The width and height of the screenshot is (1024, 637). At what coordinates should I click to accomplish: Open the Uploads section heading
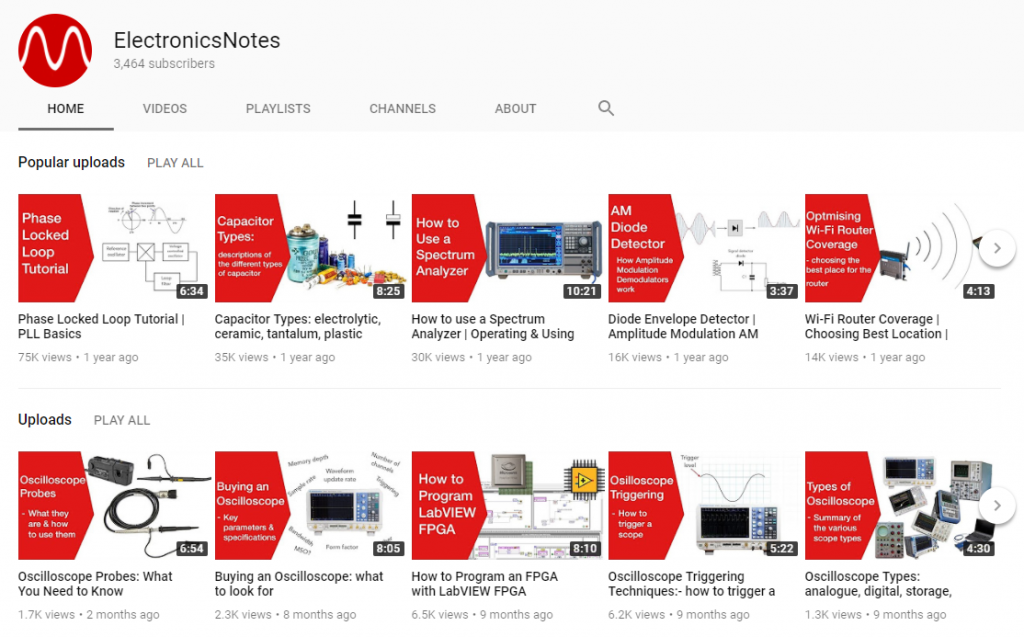point(44,419)
